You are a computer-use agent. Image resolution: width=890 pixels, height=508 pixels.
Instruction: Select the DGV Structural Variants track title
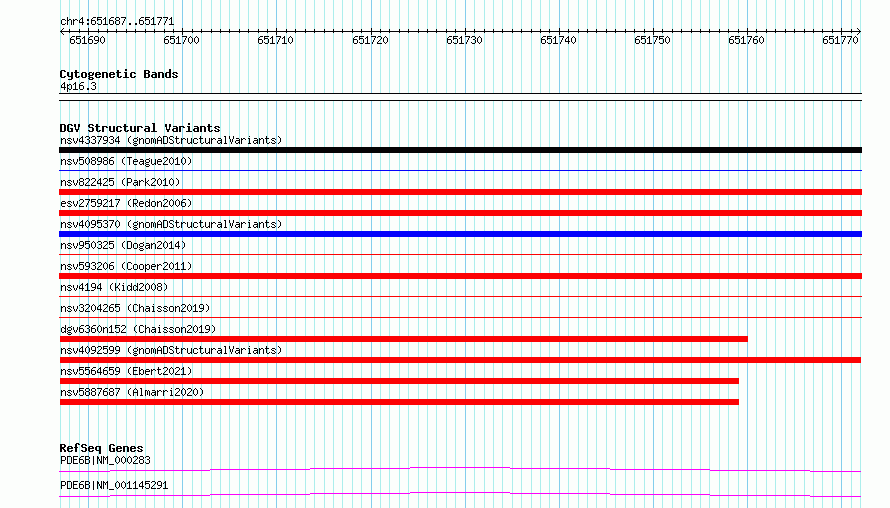(x=140, y=128)
